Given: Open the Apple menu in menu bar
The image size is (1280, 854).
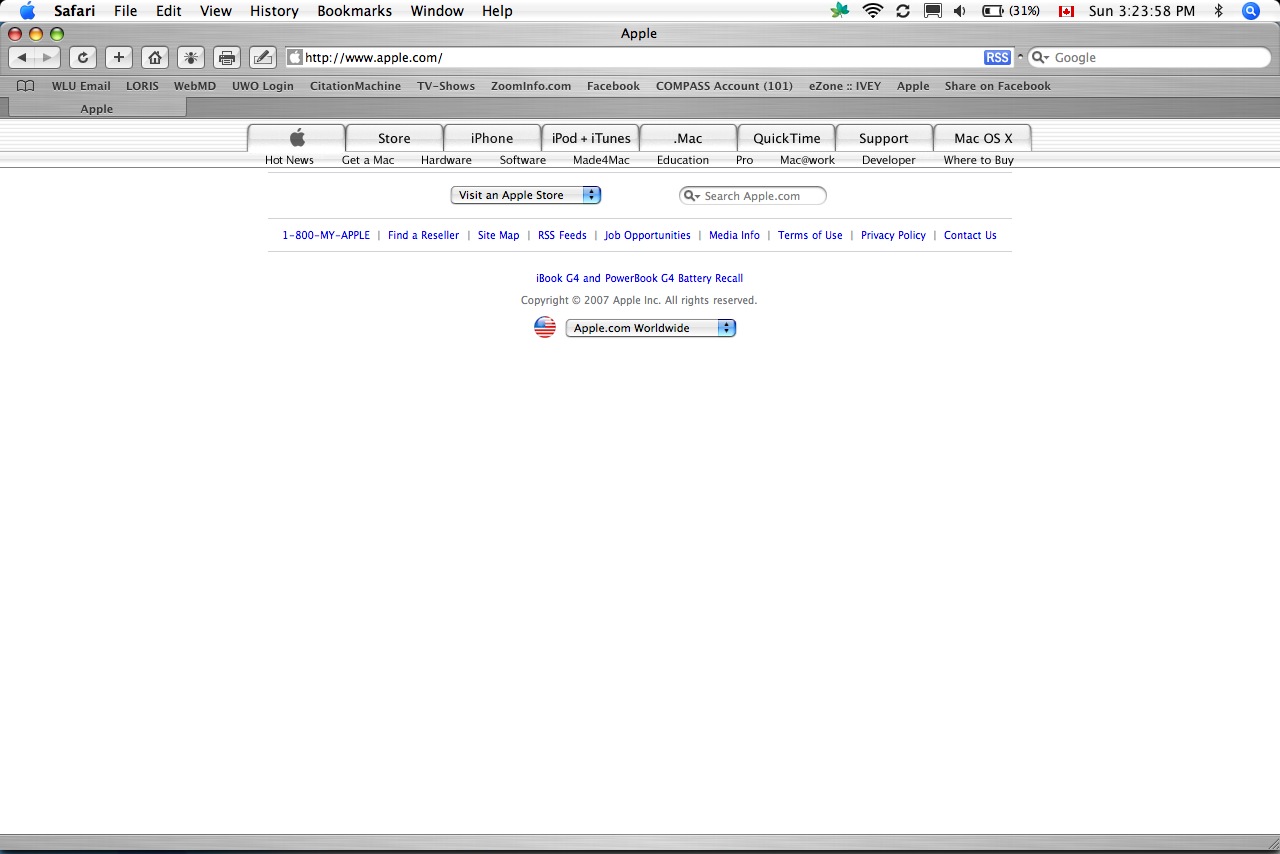Looking at the screenshot, I should [x=27, y=11].
